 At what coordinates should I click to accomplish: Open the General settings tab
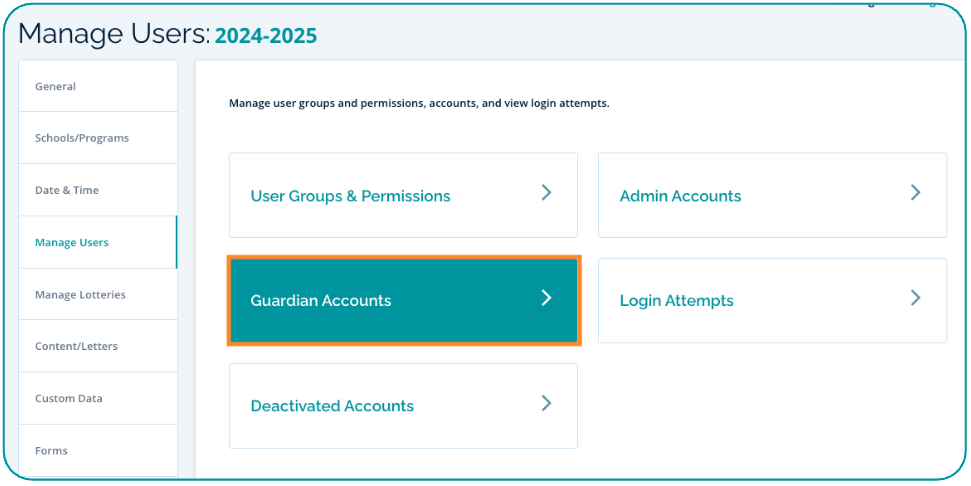56,87
